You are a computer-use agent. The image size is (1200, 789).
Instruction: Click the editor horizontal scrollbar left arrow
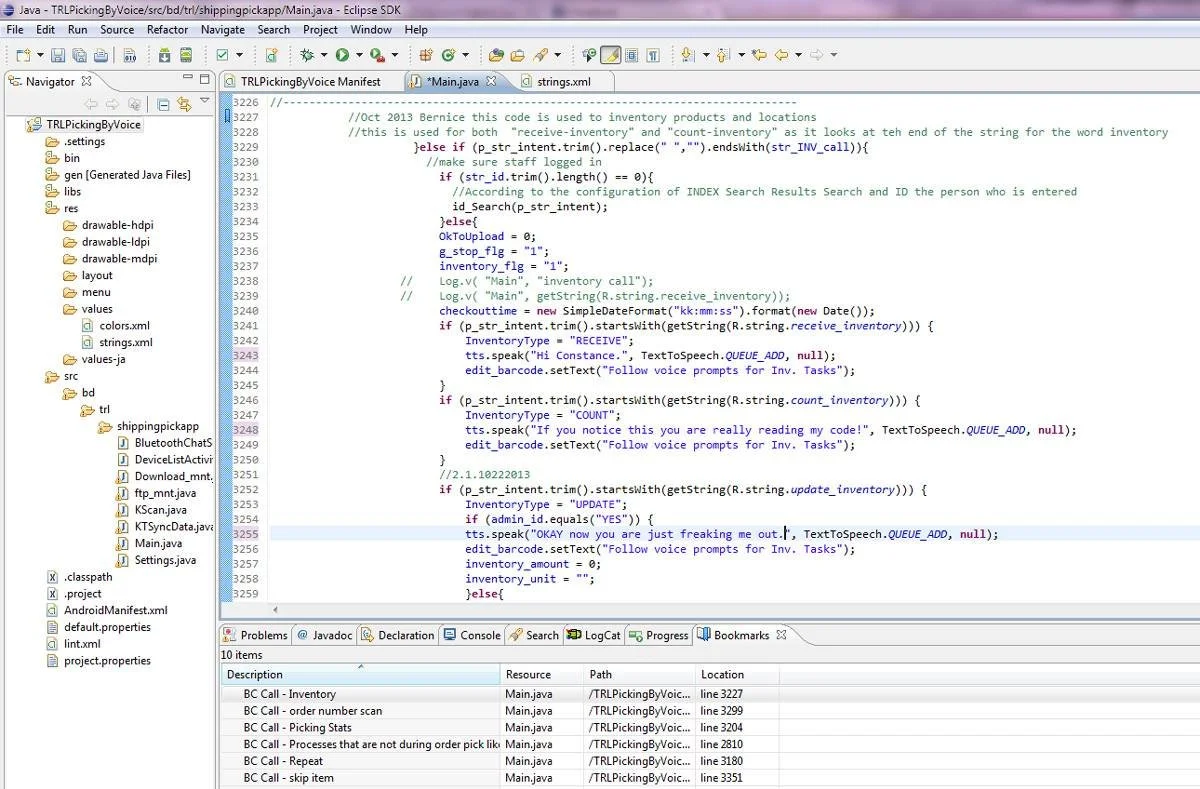tap(276, 609)
